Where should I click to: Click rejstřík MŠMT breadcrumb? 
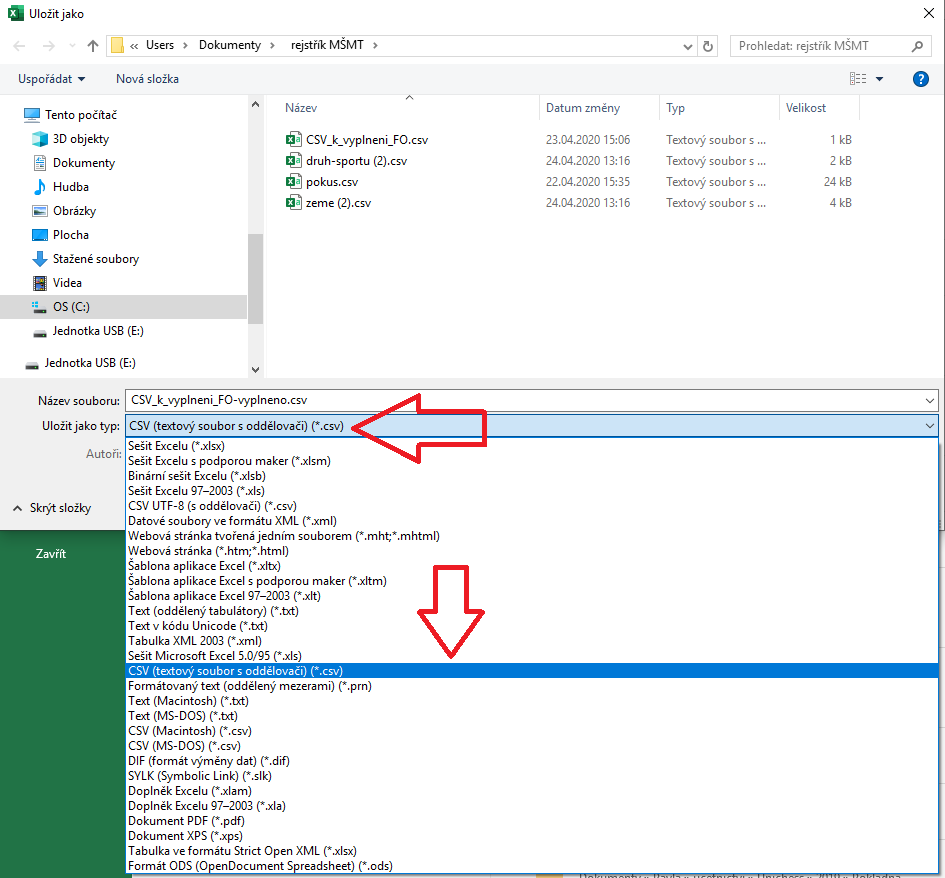(x=327, y=45)
